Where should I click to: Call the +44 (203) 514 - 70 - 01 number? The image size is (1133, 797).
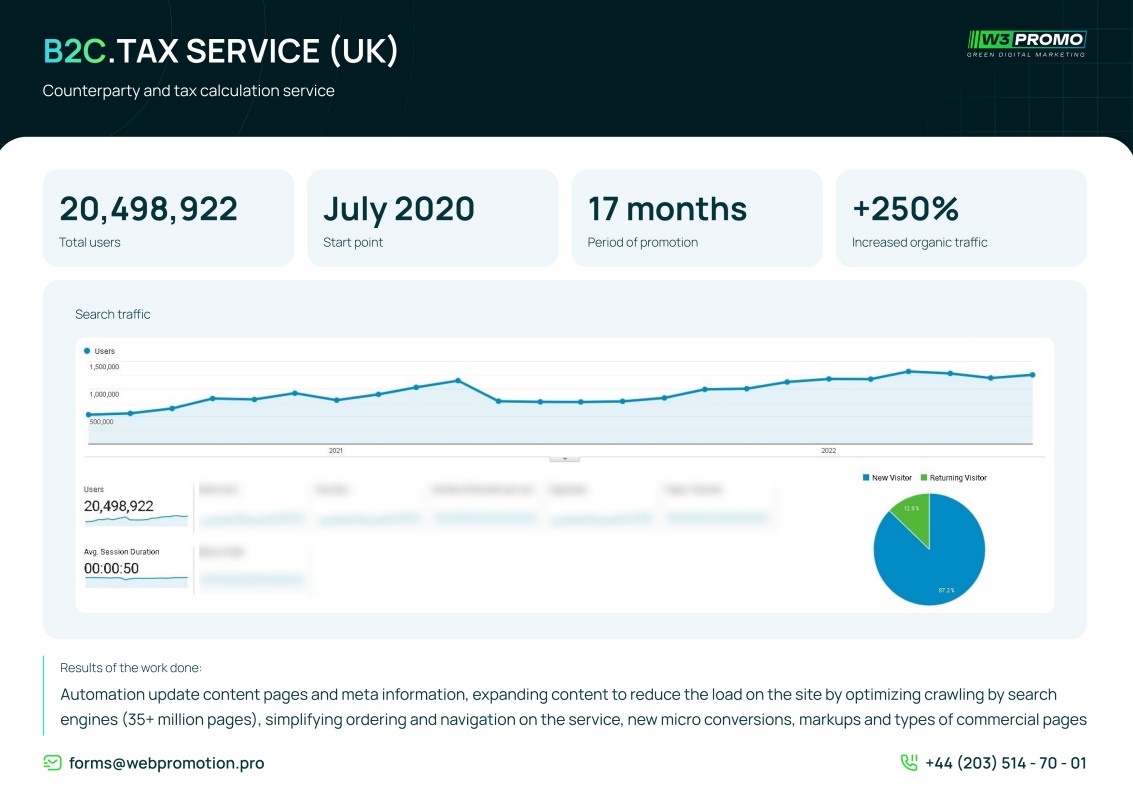pyautogui.click(x=1005, y=763)
